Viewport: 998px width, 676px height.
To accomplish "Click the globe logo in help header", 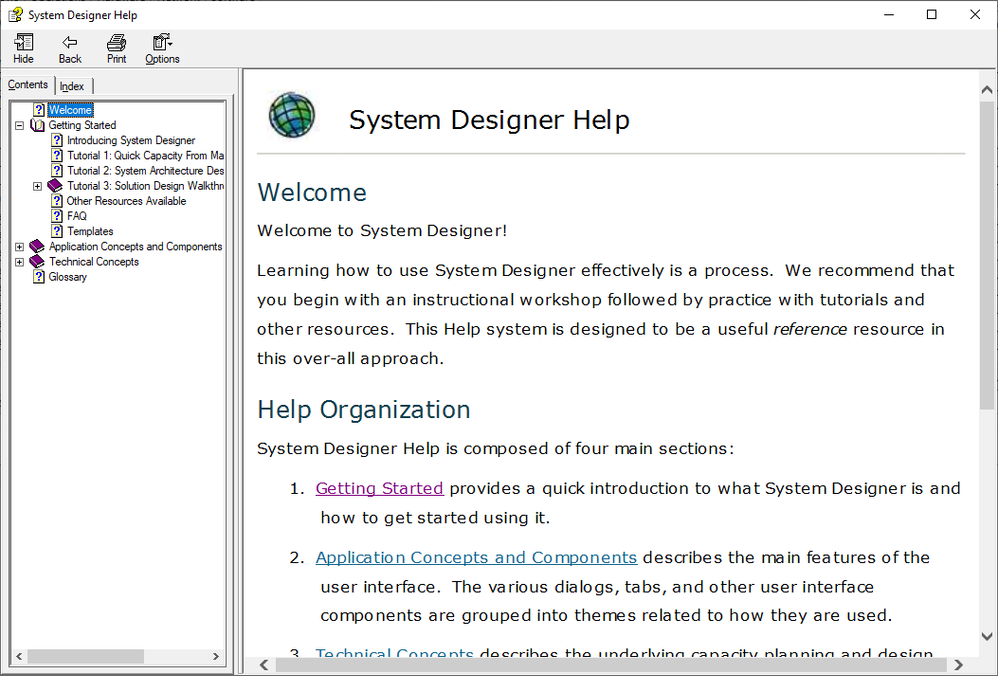I will coord(292,115).
